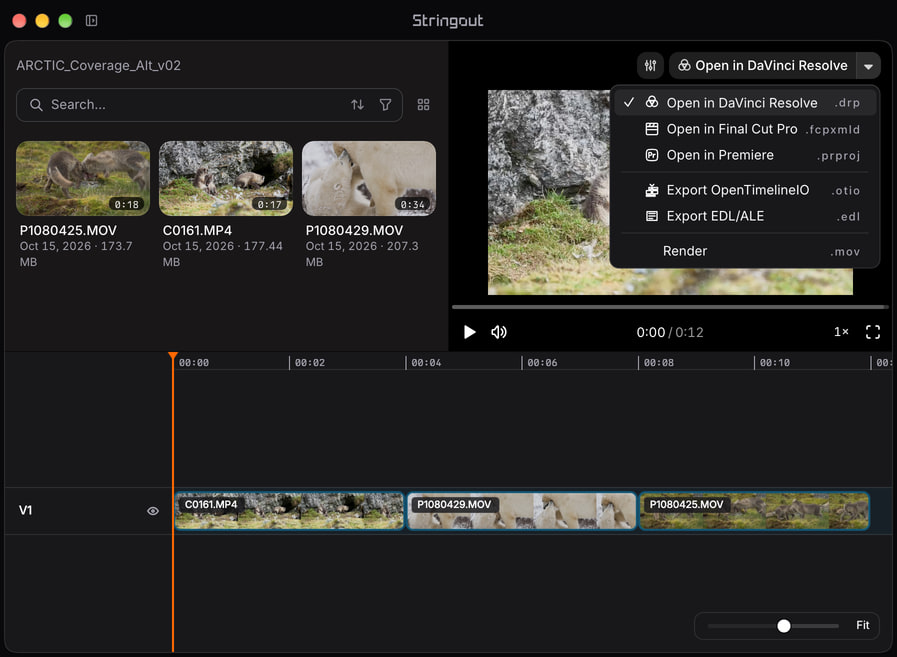
Task: Click the OpenTimelineIO export icon
Action: tap(652, 190)
